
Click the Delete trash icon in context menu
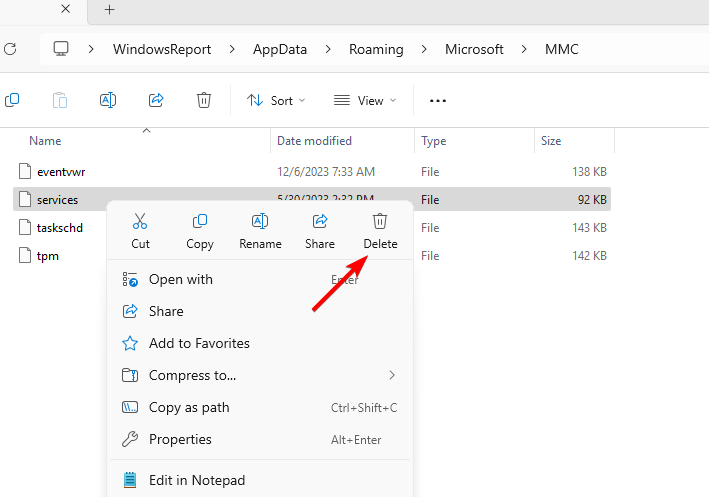pyautogui.click(x=380, y=222)
